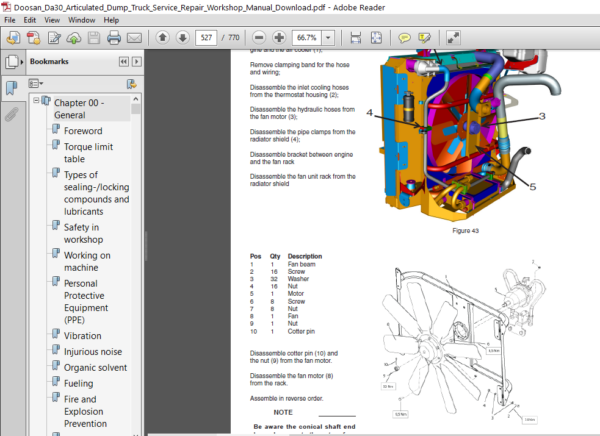Click the fan line-drawing exploded diagram
The width and height of the screenshot is (600, 436).
[x=464, y=341]
